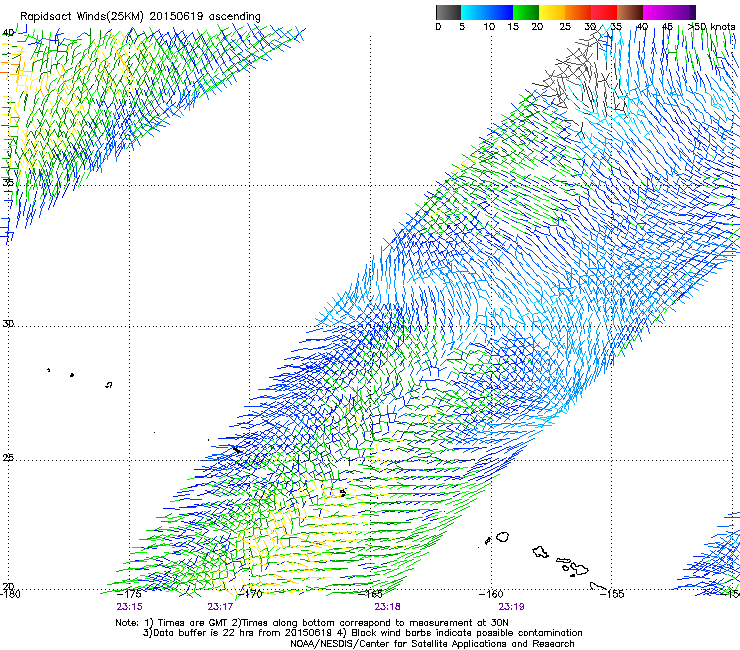The image size is (740, 650).
Task: Click the latitude label '40'
Action: click(x=8, y=33)
